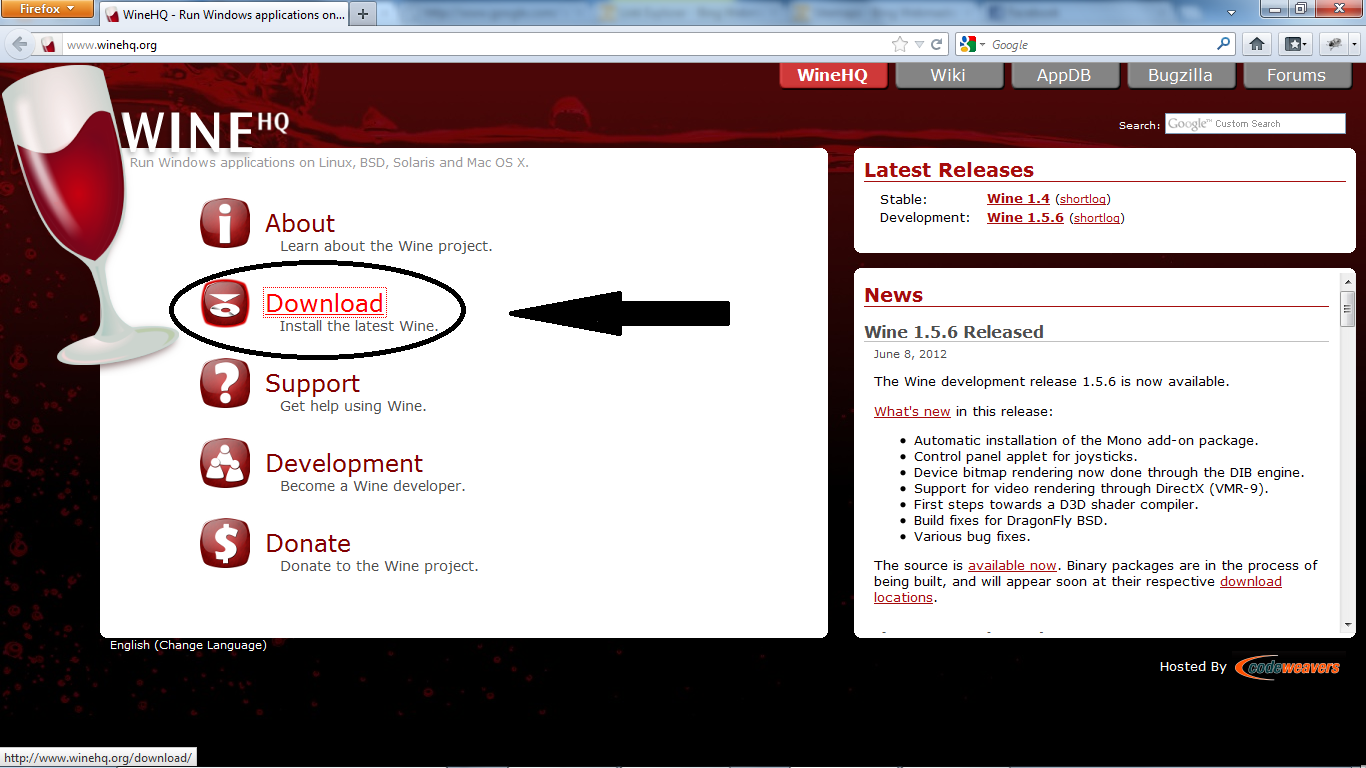
Task: Open the address bar history dropdown arrow
Action: [919, 44]
